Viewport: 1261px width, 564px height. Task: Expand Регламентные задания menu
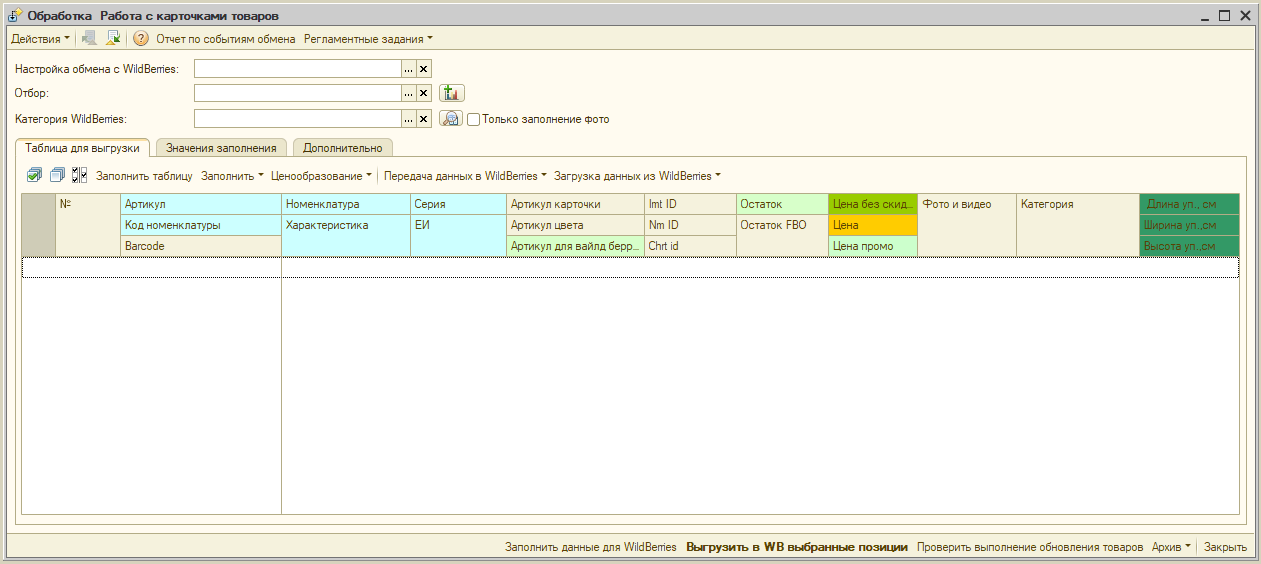click(x=368, y=39)
